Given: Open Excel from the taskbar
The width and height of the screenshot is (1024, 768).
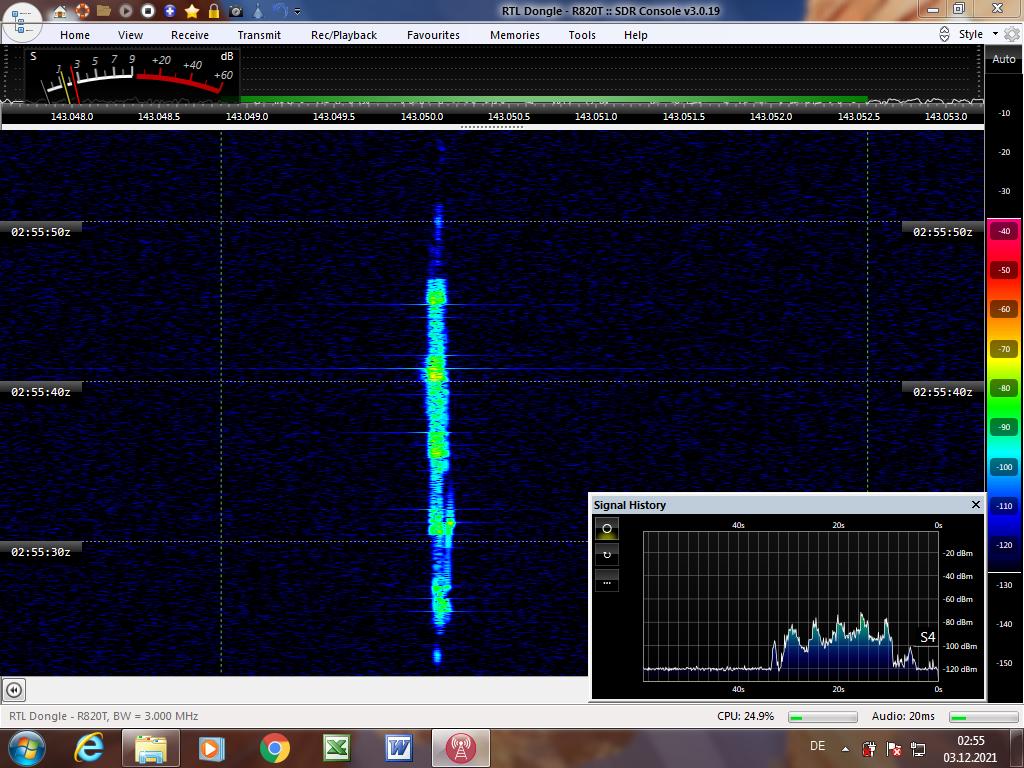Looking at the screenshot, I should [336, 748].
